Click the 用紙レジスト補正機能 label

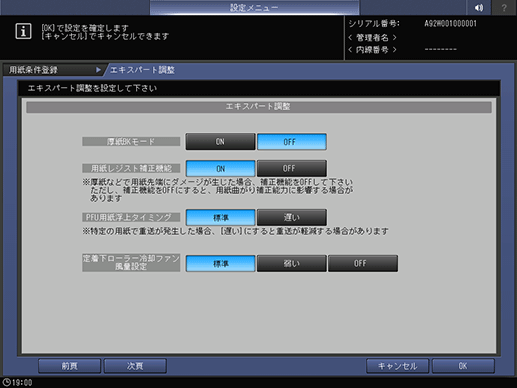click(131, 168)
